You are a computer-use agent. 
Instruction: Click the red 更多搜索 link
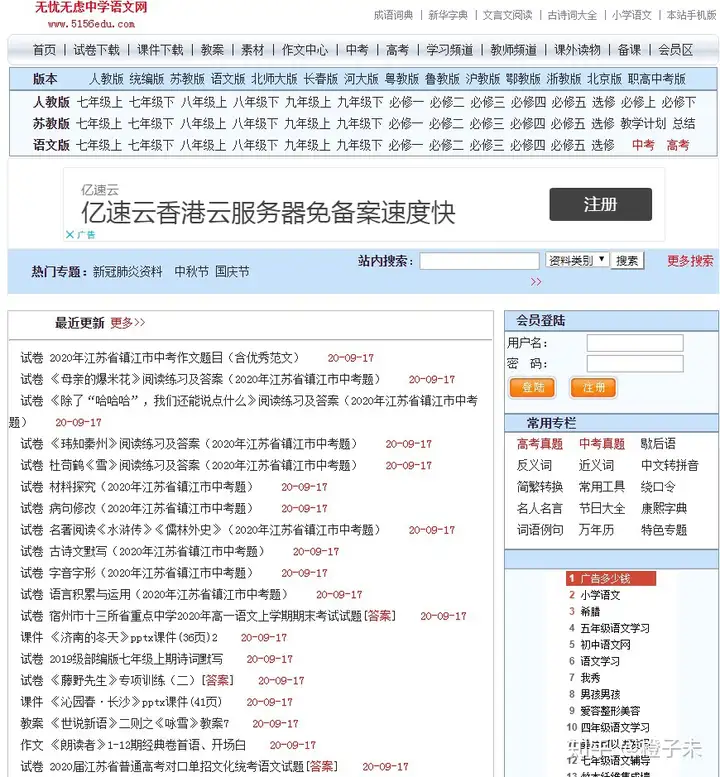(x=690, y=261)
